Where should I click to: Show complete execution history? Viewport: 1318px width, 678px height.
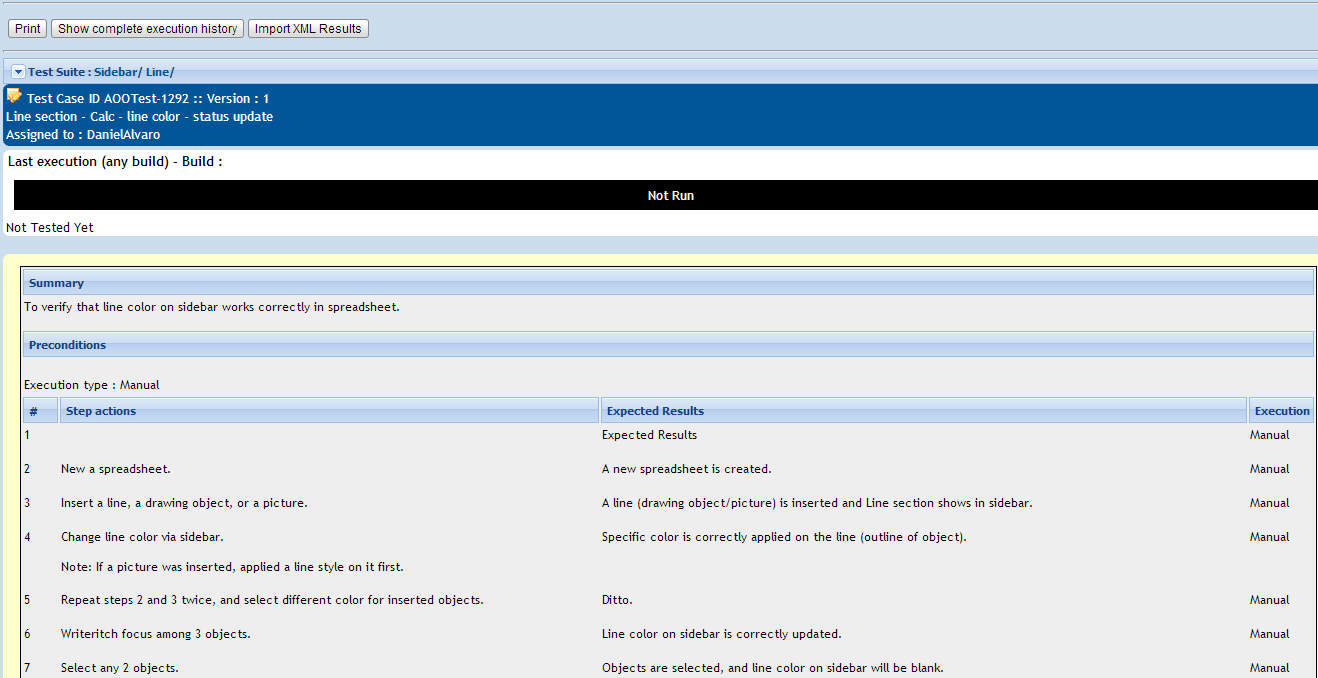[147, 29]
